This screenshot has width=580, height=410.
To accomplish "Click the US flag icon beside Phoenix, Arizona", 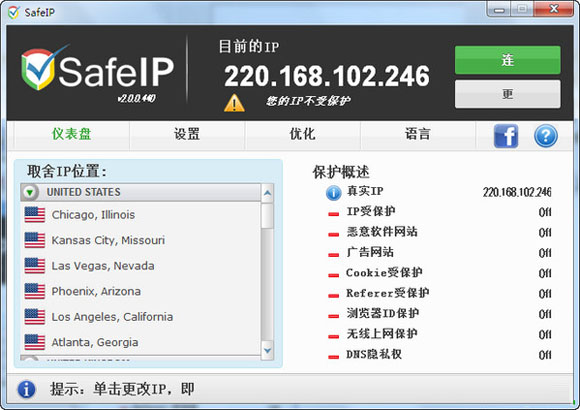I will click(35, 291).
